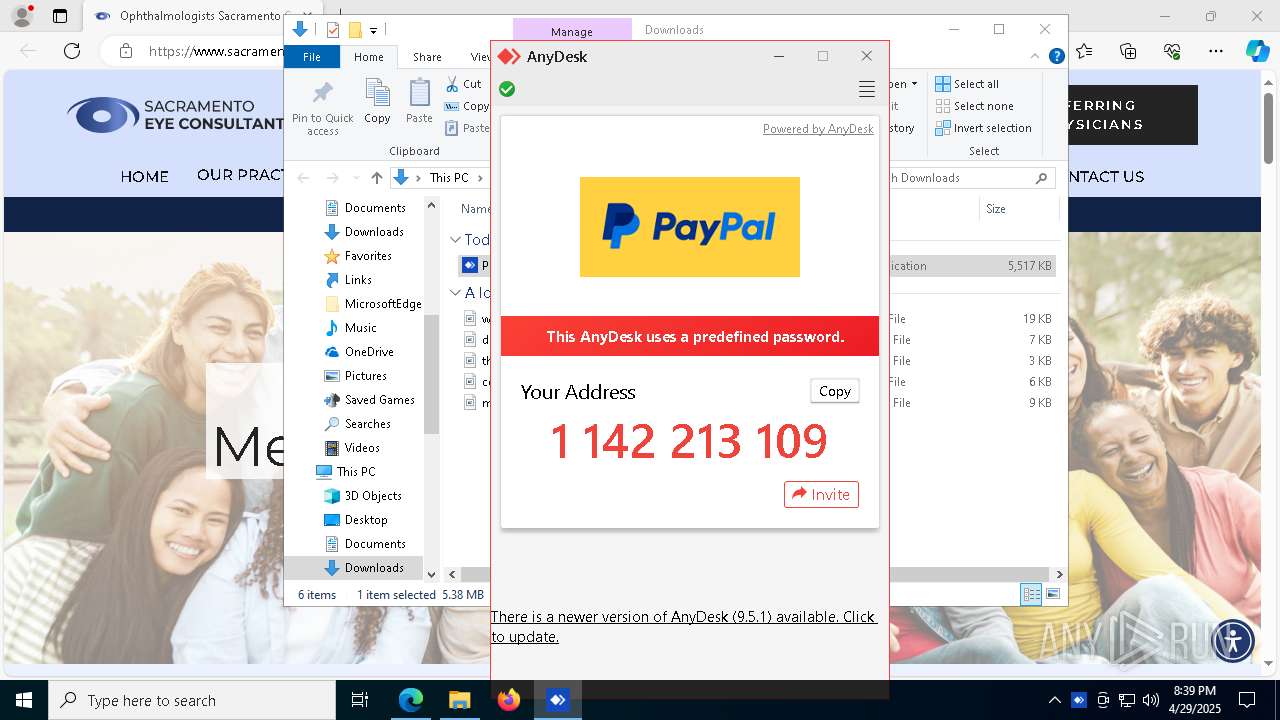This screenshot has width=1280, height=720.
Task: Open the Powered by AnyDesk link
Action: (818, 129)
